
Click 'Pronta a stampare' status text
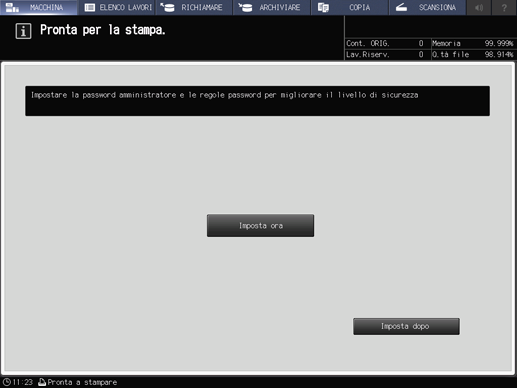[82, 382]
